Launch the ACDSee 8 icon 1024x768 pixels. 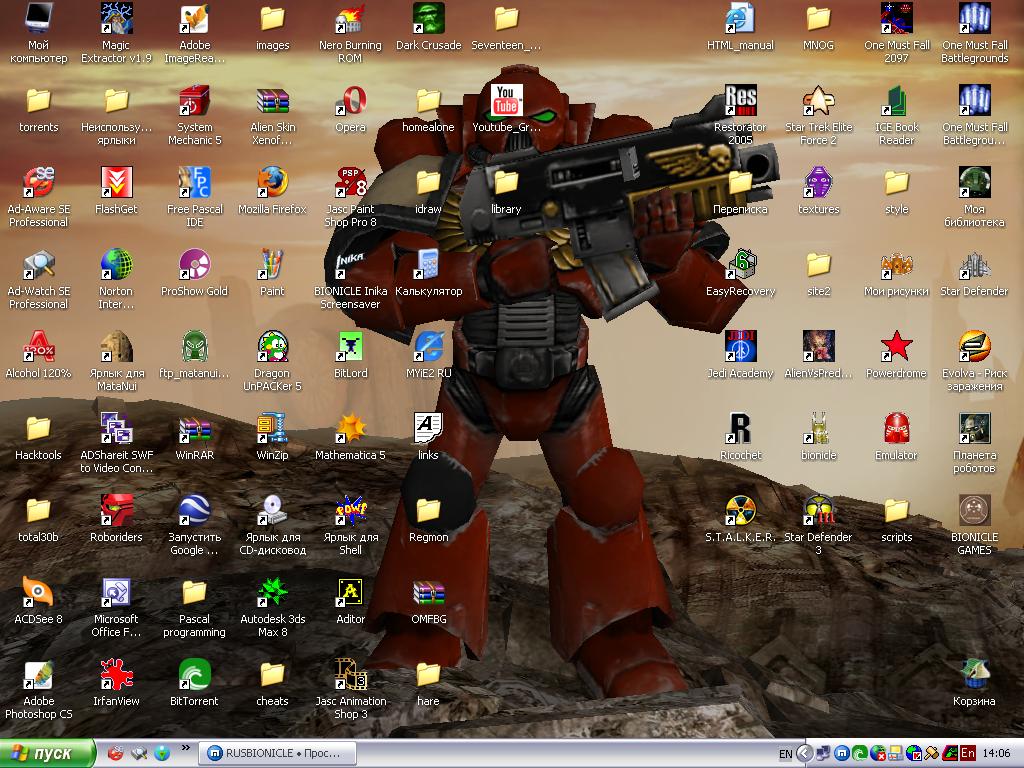pos(39,592)
